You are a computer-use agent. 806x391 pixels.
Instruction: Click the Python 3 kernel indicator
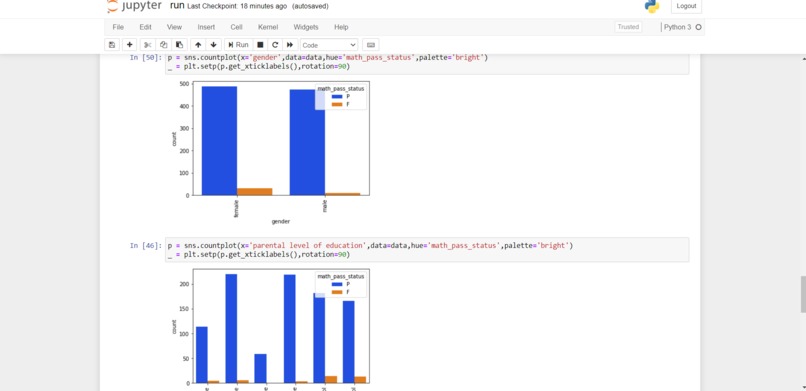pos(677,27)
